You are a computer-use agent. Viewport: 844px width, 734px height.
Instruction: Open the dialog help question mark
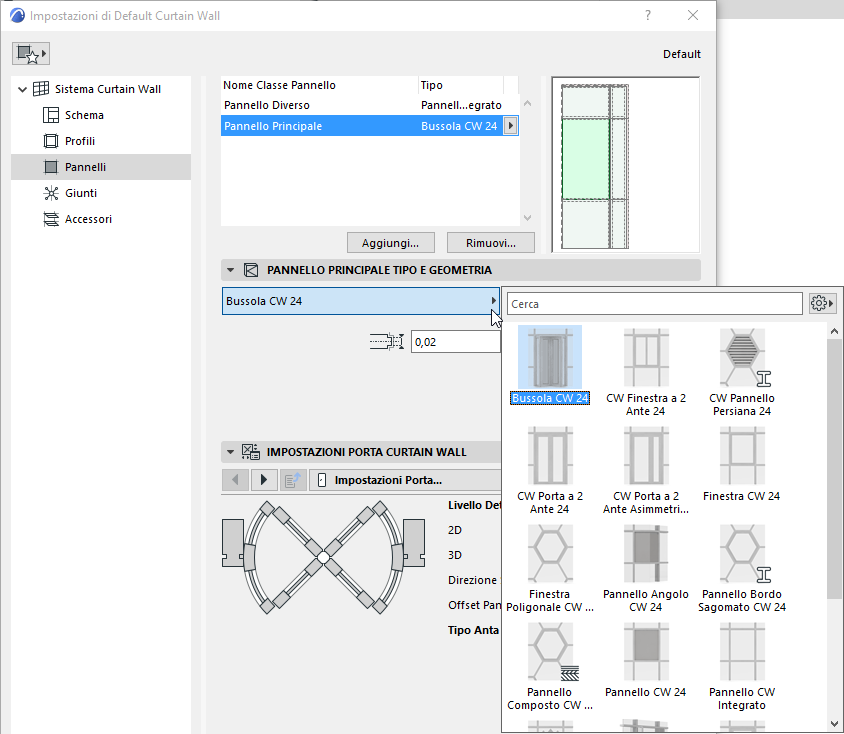[x=648, y=15]
